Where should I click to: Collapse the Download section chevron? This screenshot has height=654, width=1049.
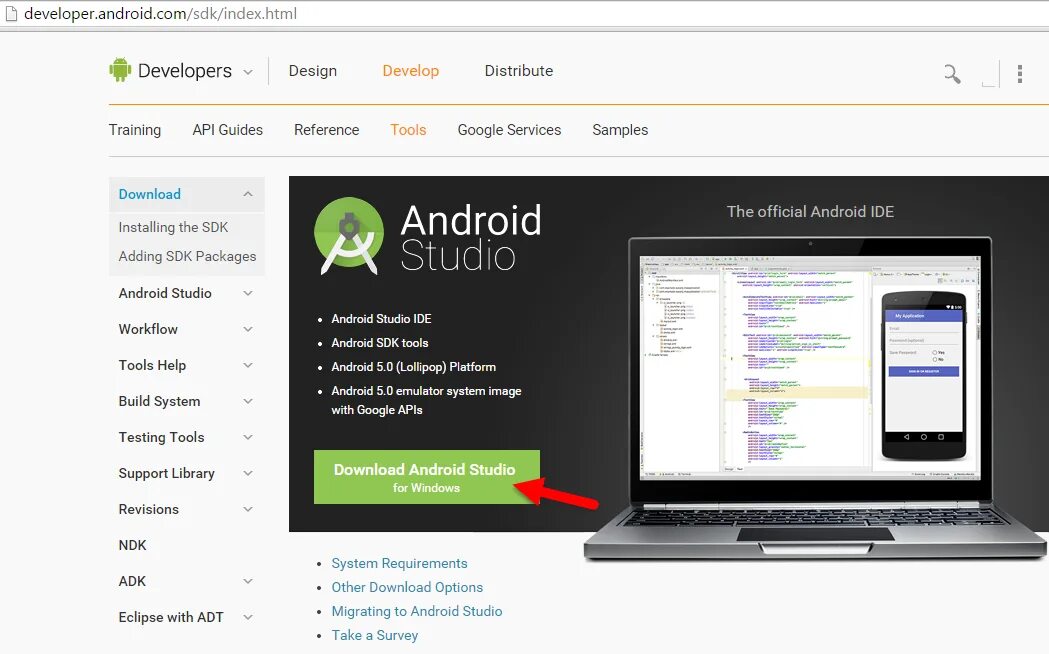(x=248, y=194)
